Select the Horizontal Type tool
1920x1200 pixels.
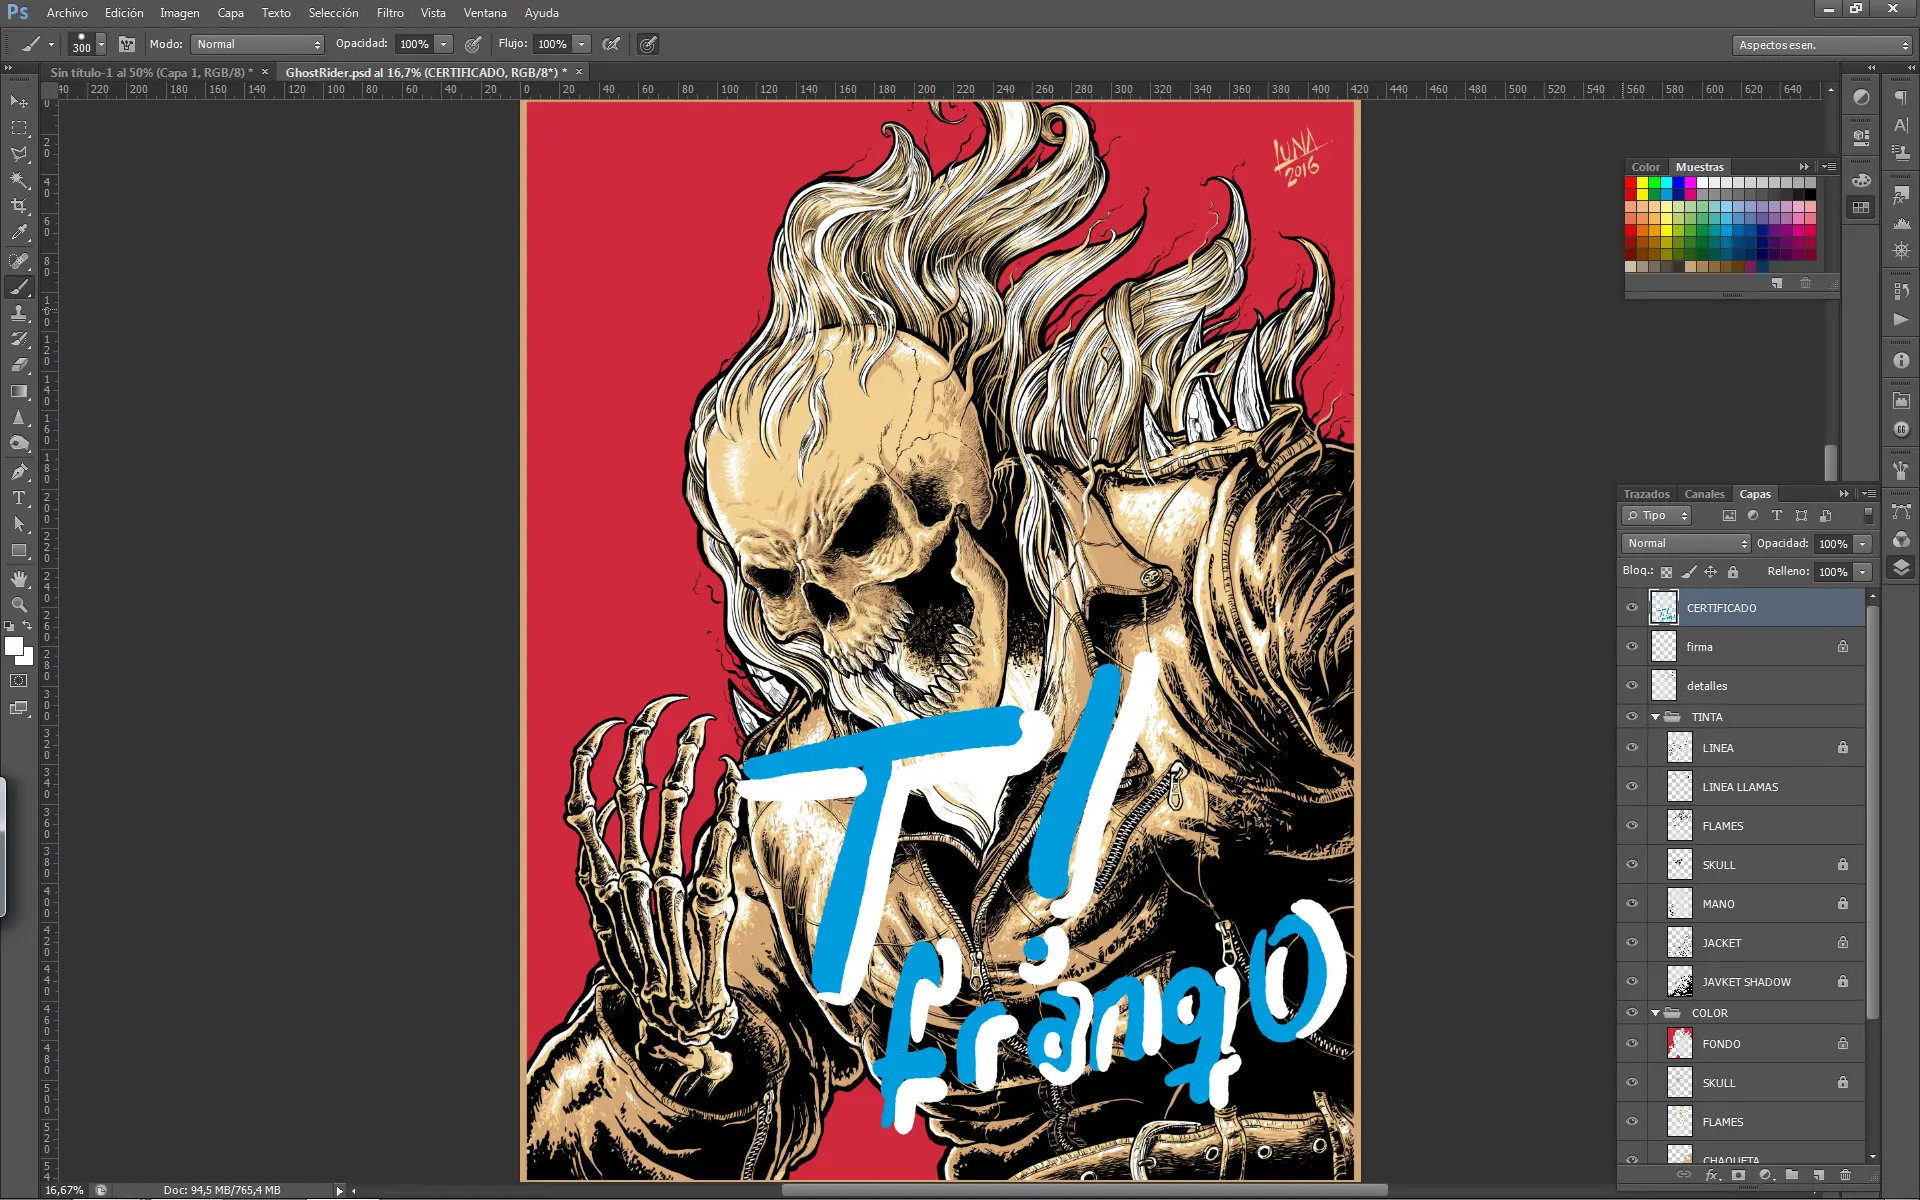click(19, 497)
